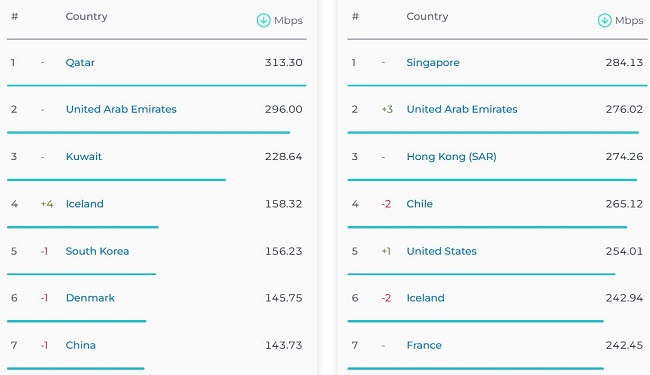The height and width of the screenshot is (375, 650).
Task: Select the 284.13 Mbps value
Action: tap(624, 63)
